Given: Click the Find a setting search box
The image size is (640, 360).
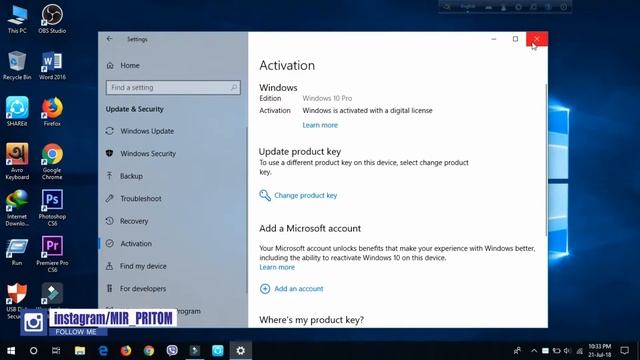Looking at the screenshot, I should (x=173, y=87).
